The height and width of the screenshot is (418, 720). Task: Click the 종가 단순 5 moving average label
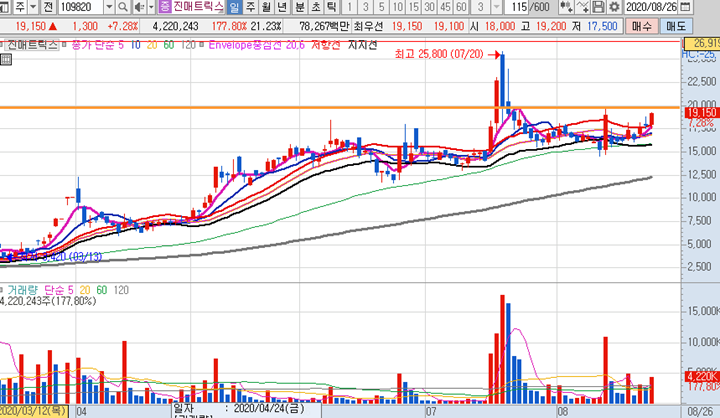click(x=97, y=45)
